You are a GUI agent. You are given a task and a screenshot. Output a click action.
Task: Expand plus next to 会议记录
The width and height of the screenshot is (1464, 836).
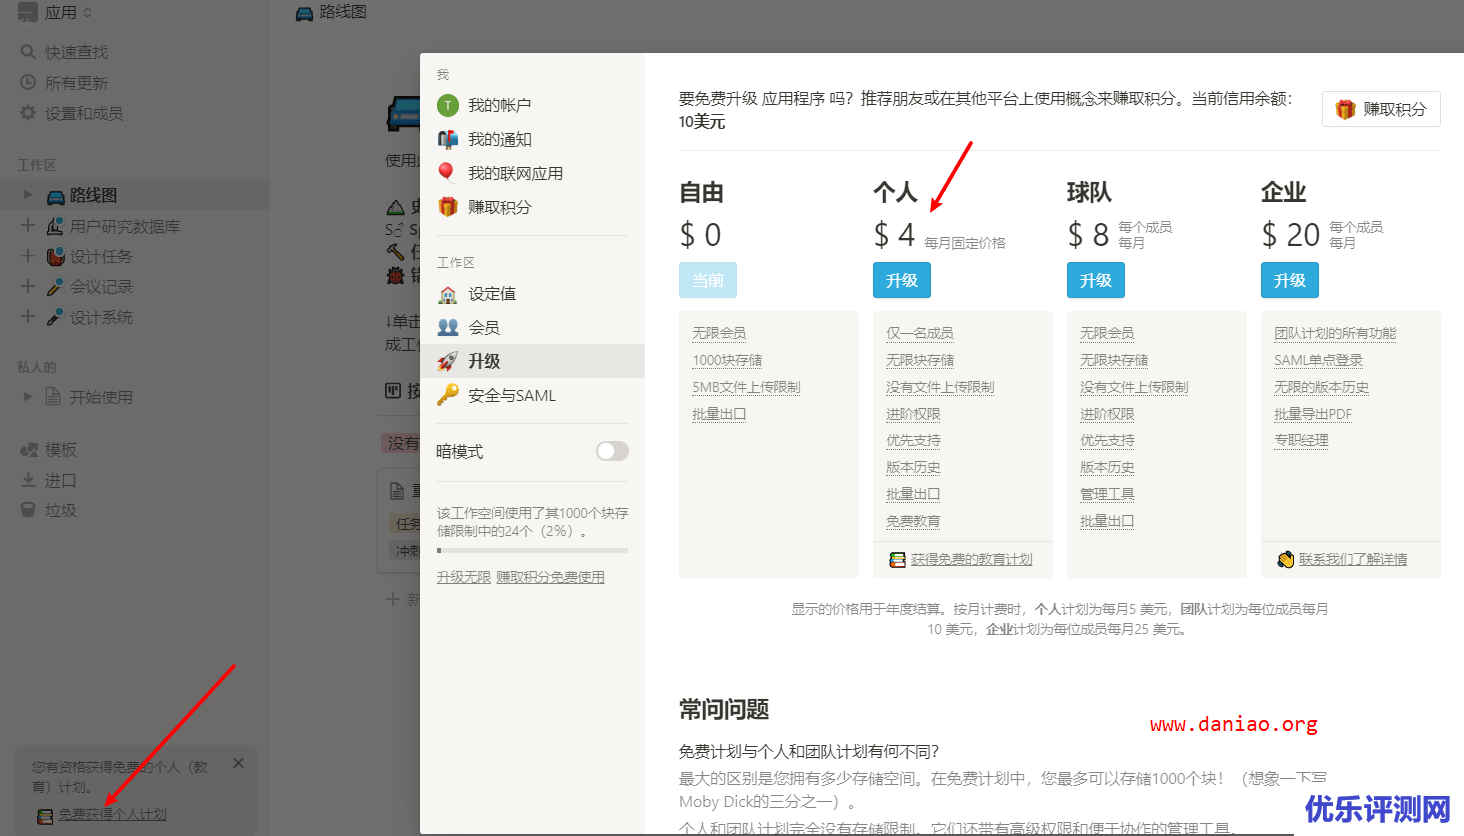click(x=28, y=286)
